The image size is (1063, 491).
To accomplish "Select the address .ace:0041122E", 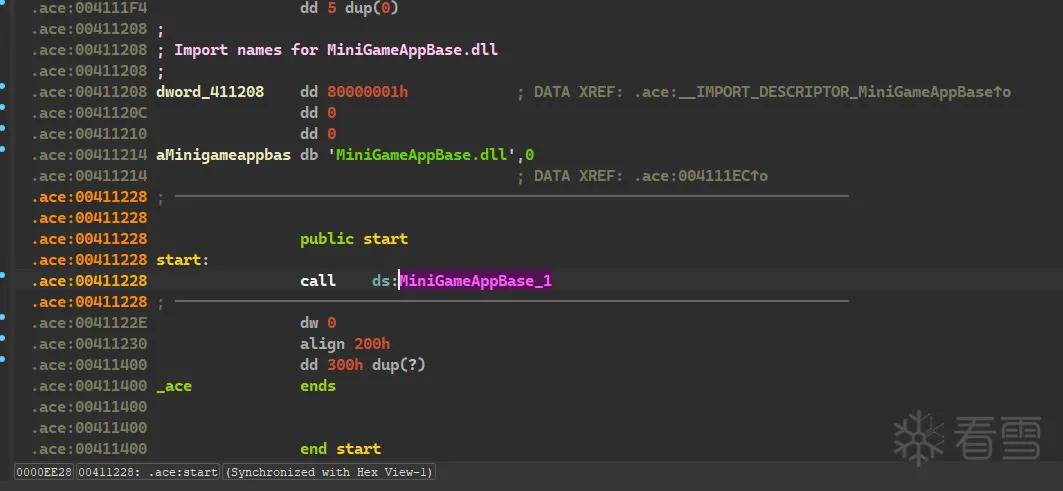I will (89, 323).
